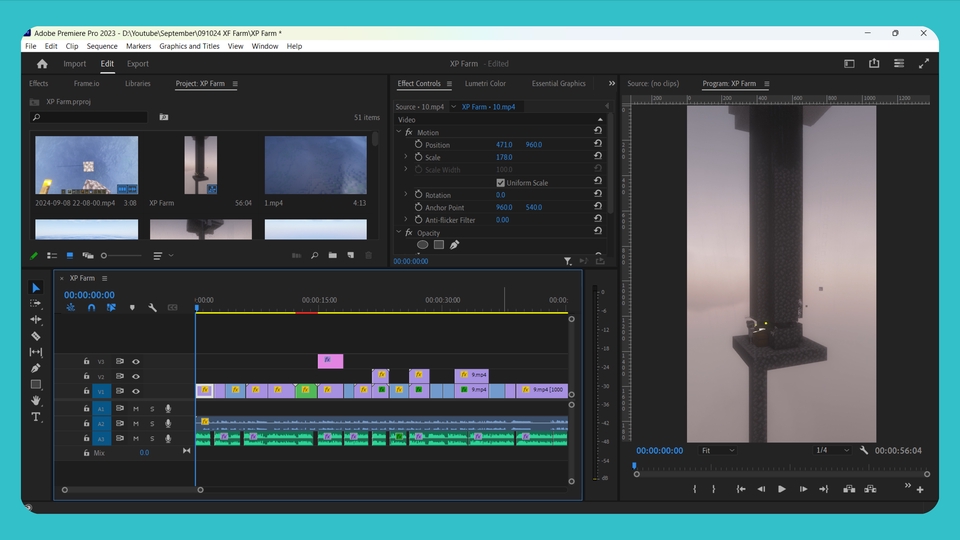
Task: Open the Fit zoom level dropdown
Action: click(x=718, y=450)
